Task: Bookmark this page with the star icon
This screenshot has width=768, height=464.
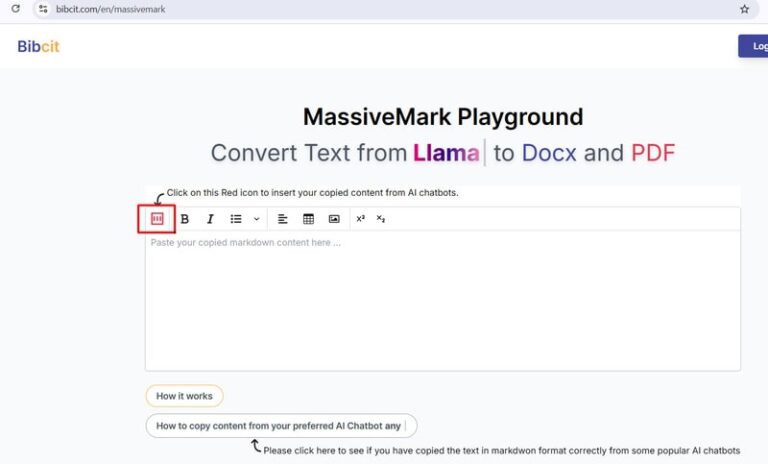Action: 744,9
